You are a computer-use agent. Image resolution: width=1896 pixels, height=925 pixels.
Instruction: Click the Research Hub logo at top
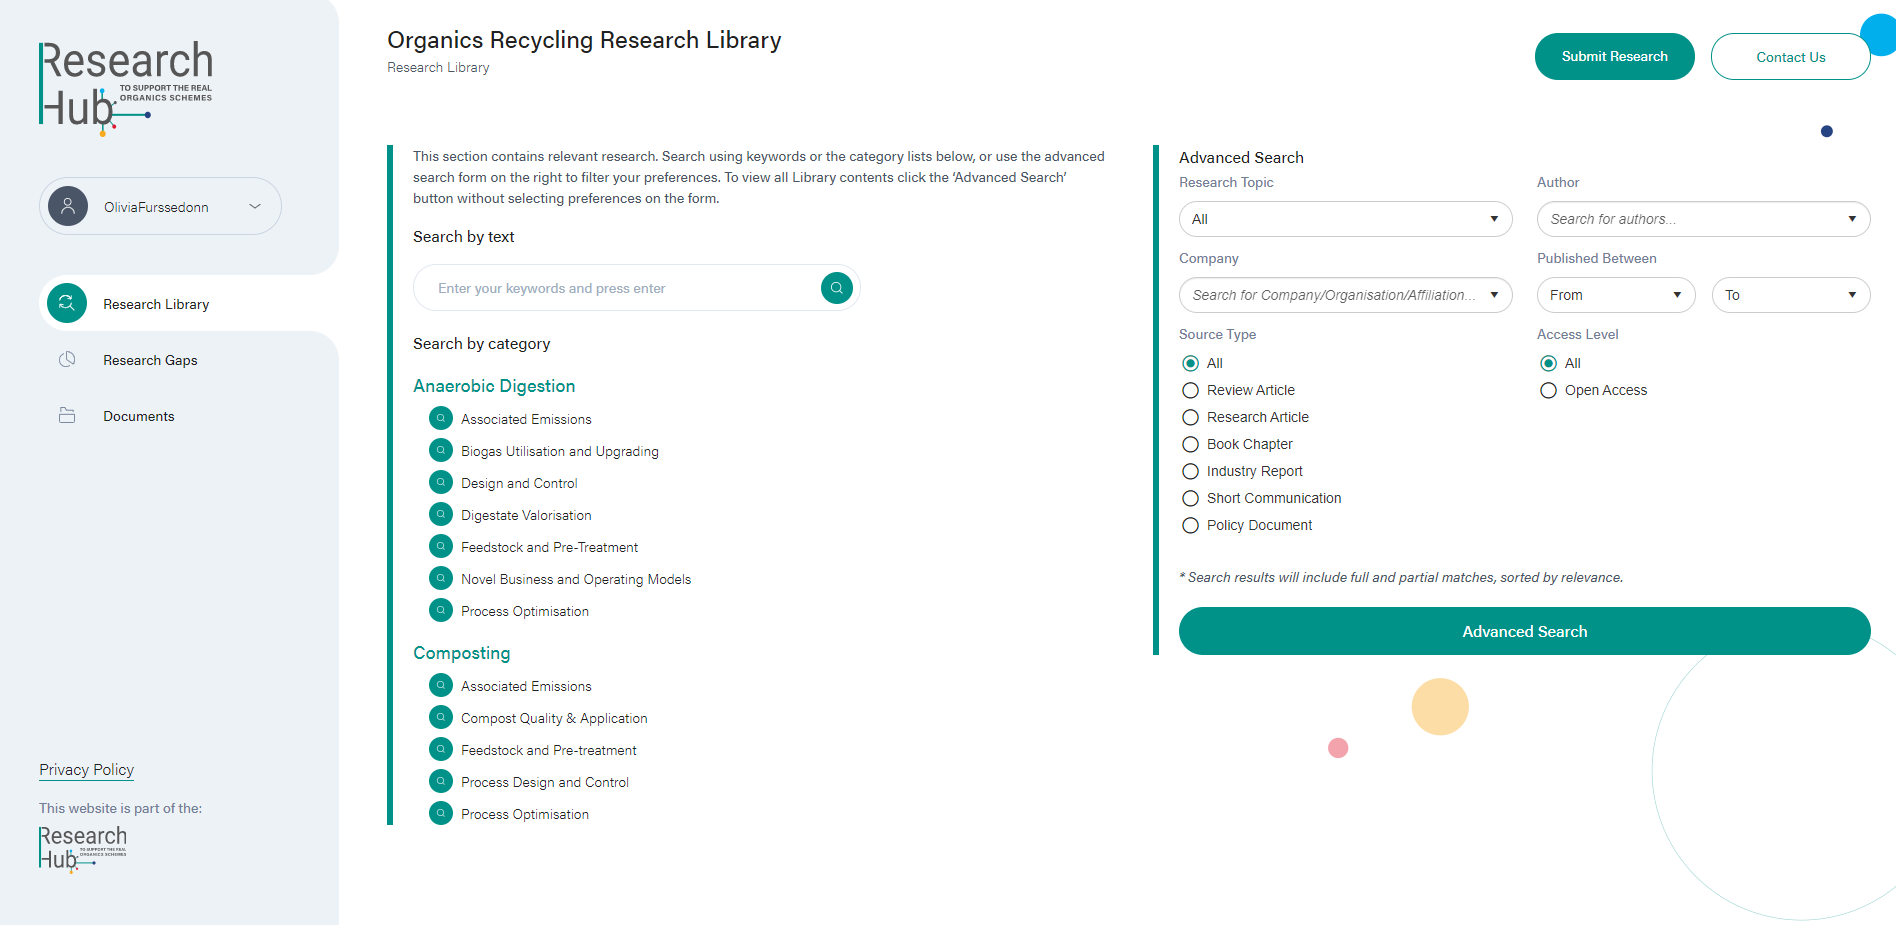tap(125, 88)
